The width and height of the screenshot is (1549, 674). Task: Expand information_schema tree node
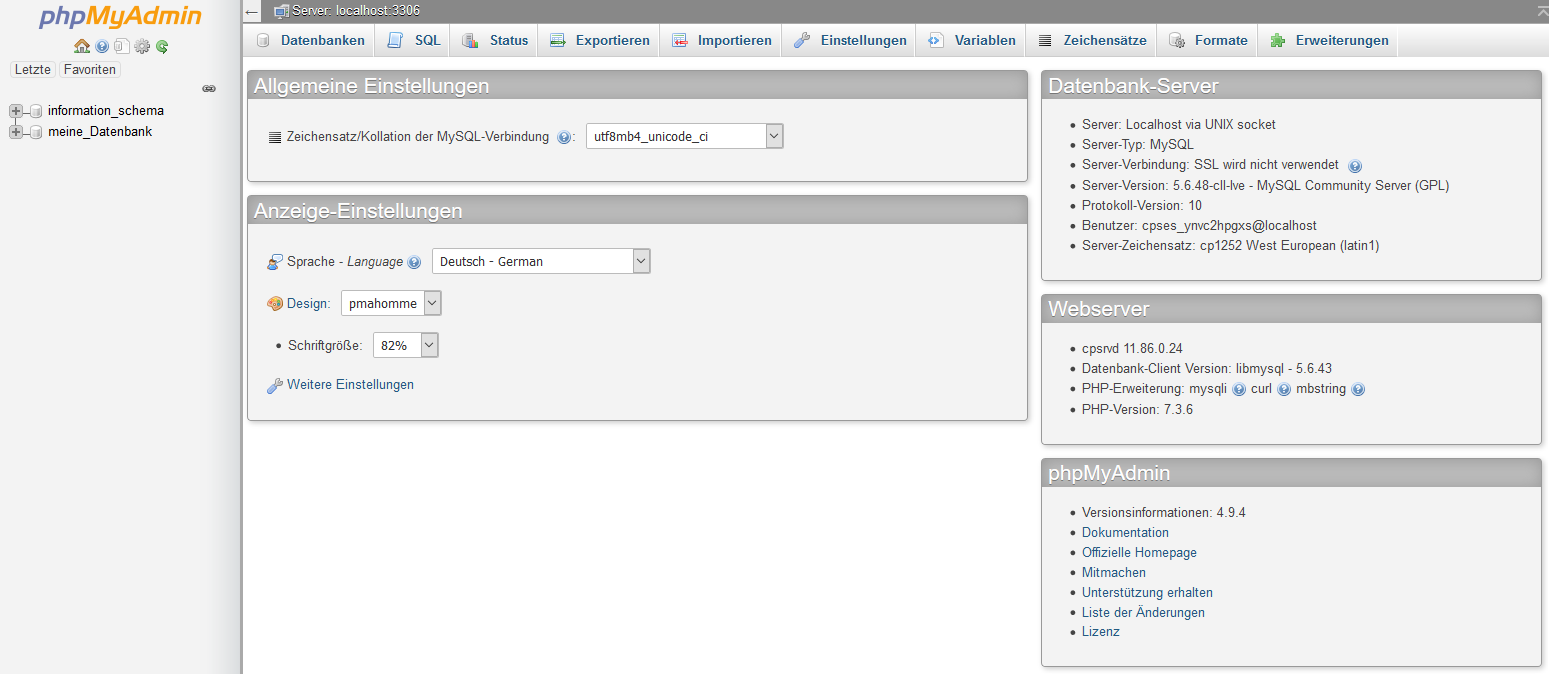(x=15, y=111)
